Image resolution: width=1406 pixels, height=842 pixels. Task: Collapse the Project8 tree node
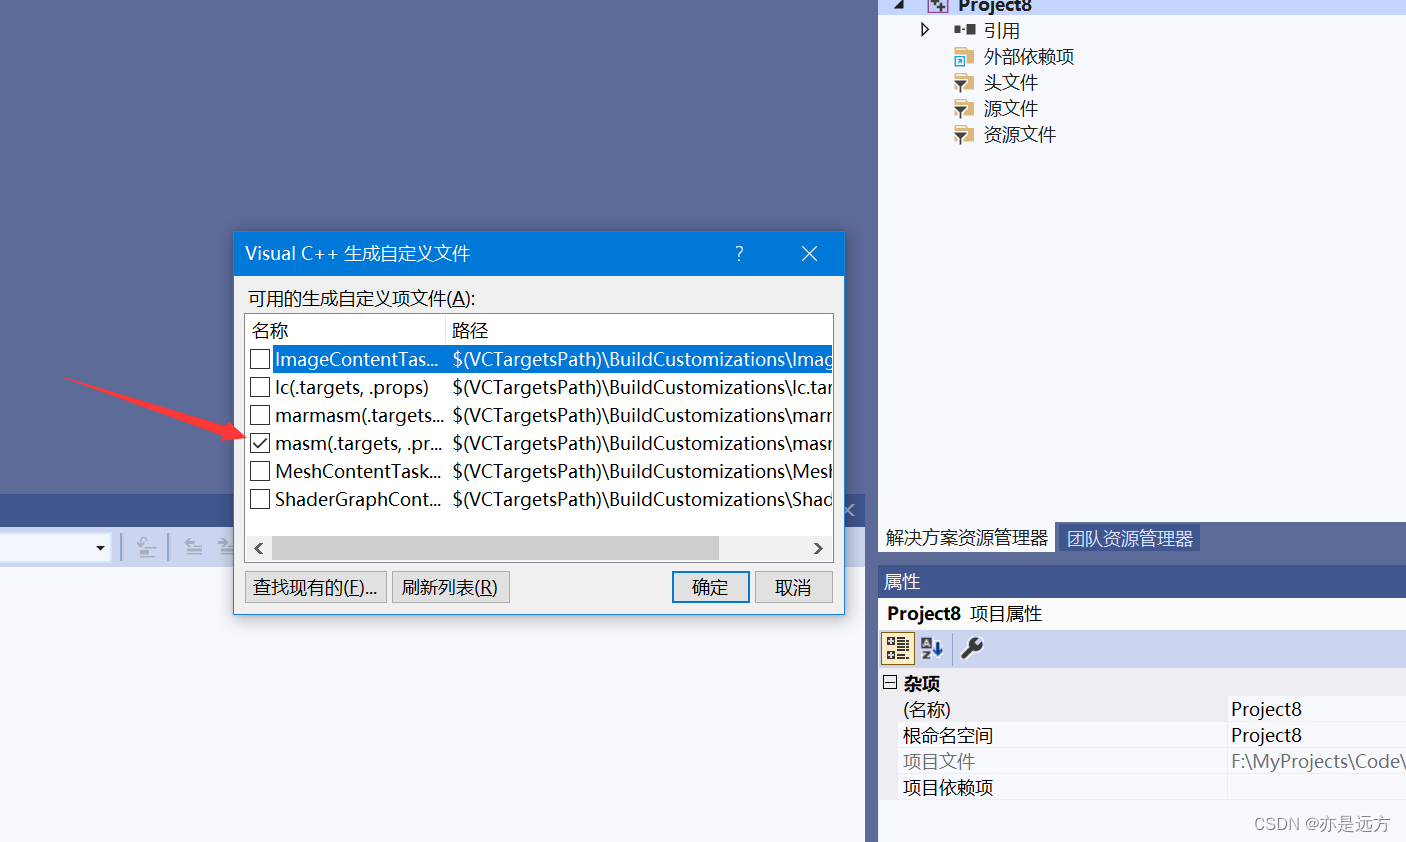point(899,5)
